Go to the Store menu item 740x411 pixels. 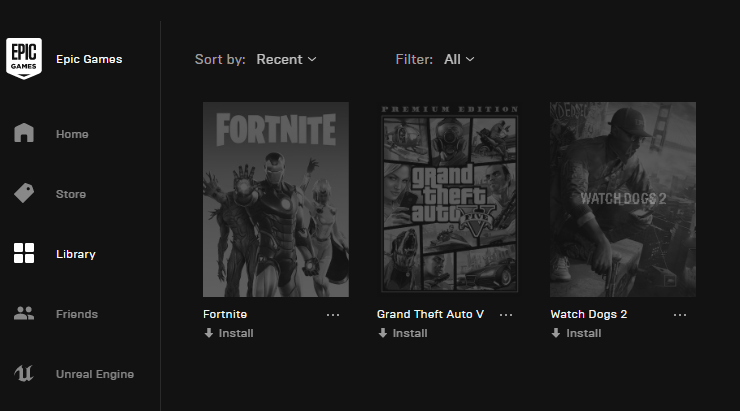point(71,194)
